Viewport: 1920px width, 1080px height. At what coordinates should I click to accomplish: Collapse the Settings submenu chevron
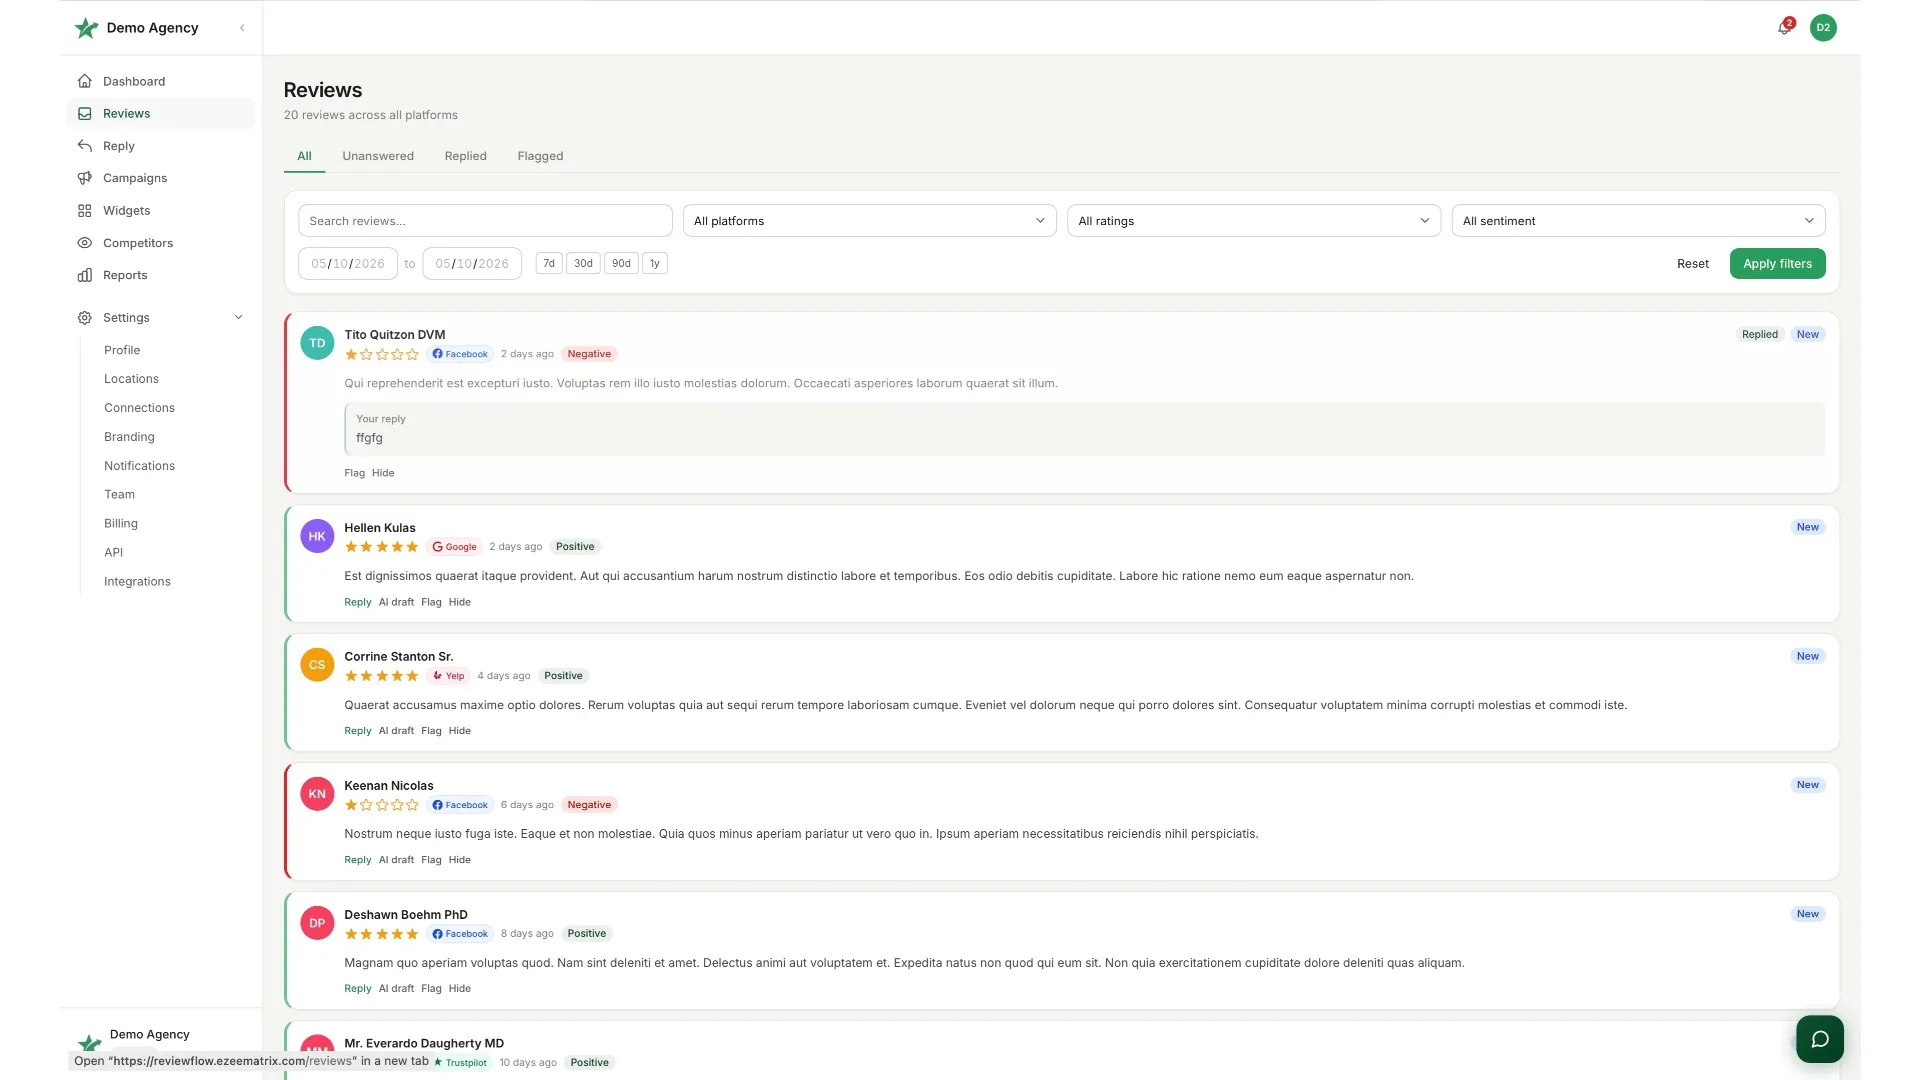pos(238,318)
